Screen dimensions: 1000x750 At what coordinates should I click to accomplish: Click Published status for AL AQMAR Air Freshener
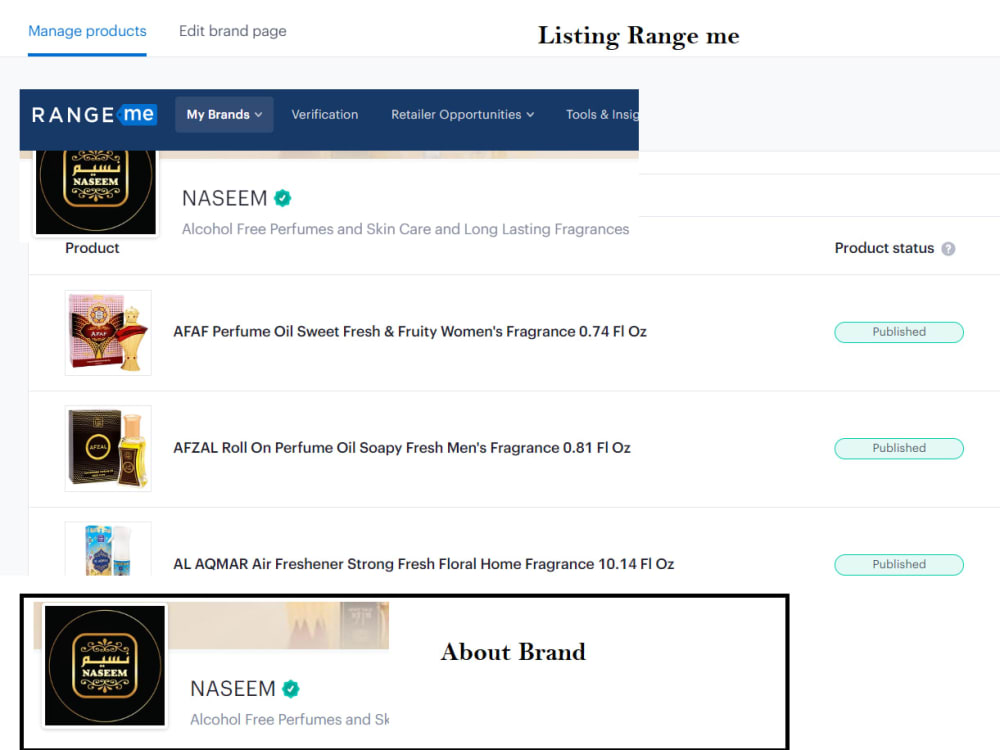point(899,564)
